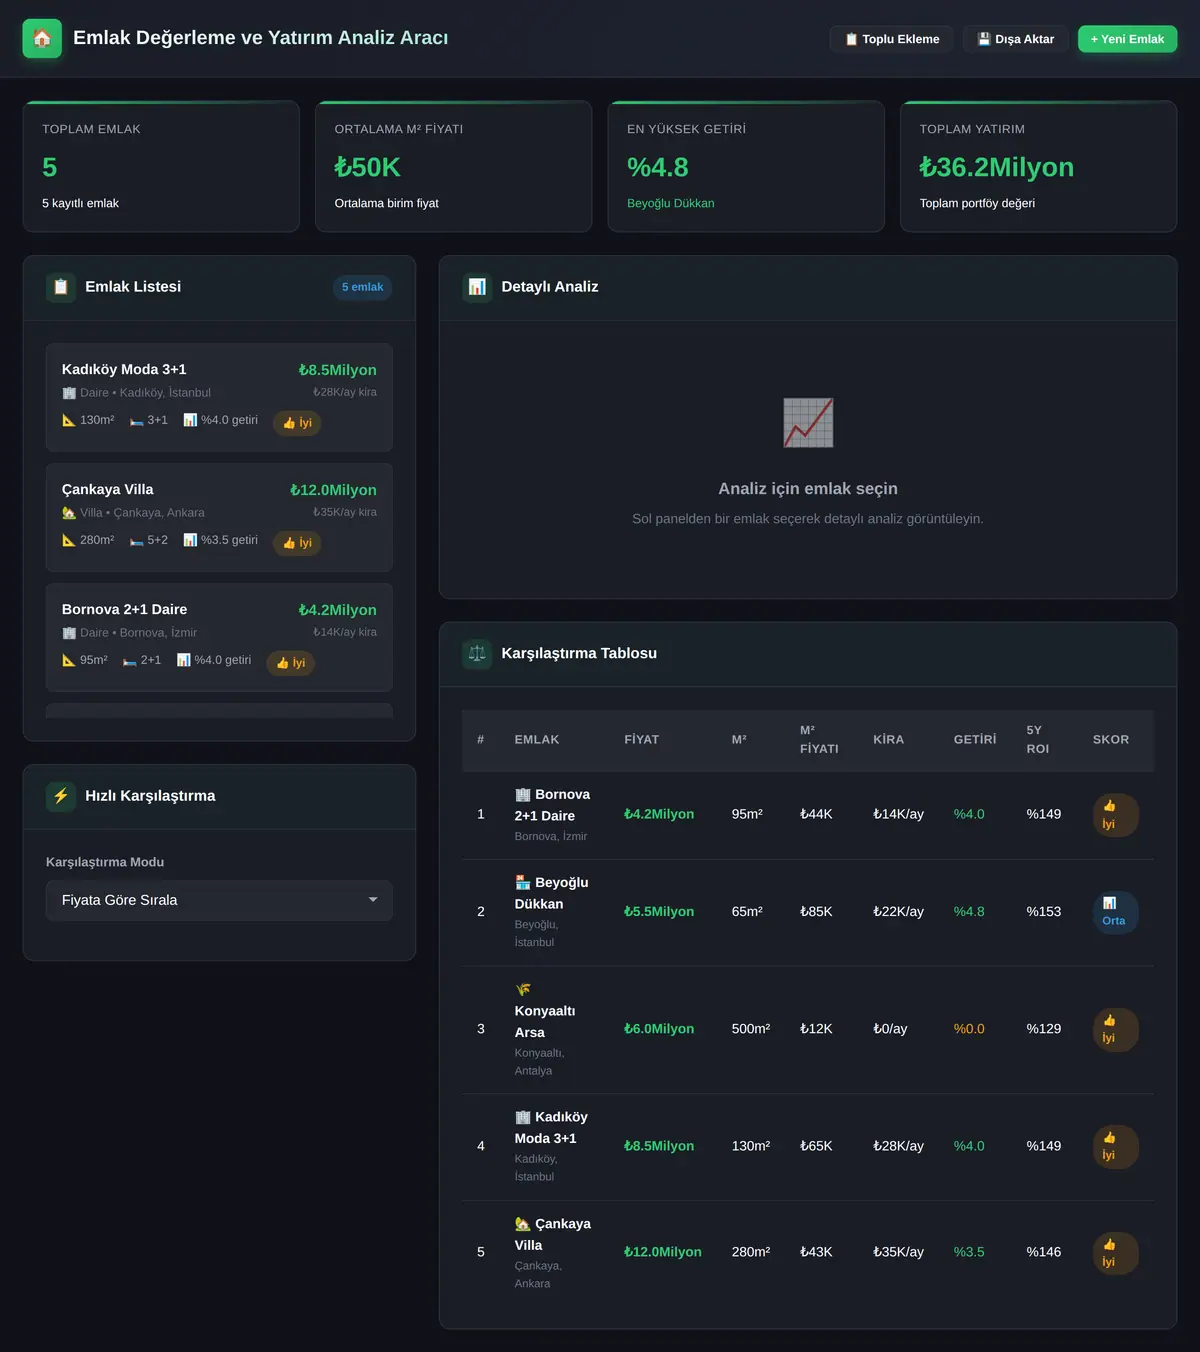This screenshot has width=1200, height=1352.
Task: Click İyi badge on Kadıköy Moda 3+1 card
Action: [x=297, y=423]
